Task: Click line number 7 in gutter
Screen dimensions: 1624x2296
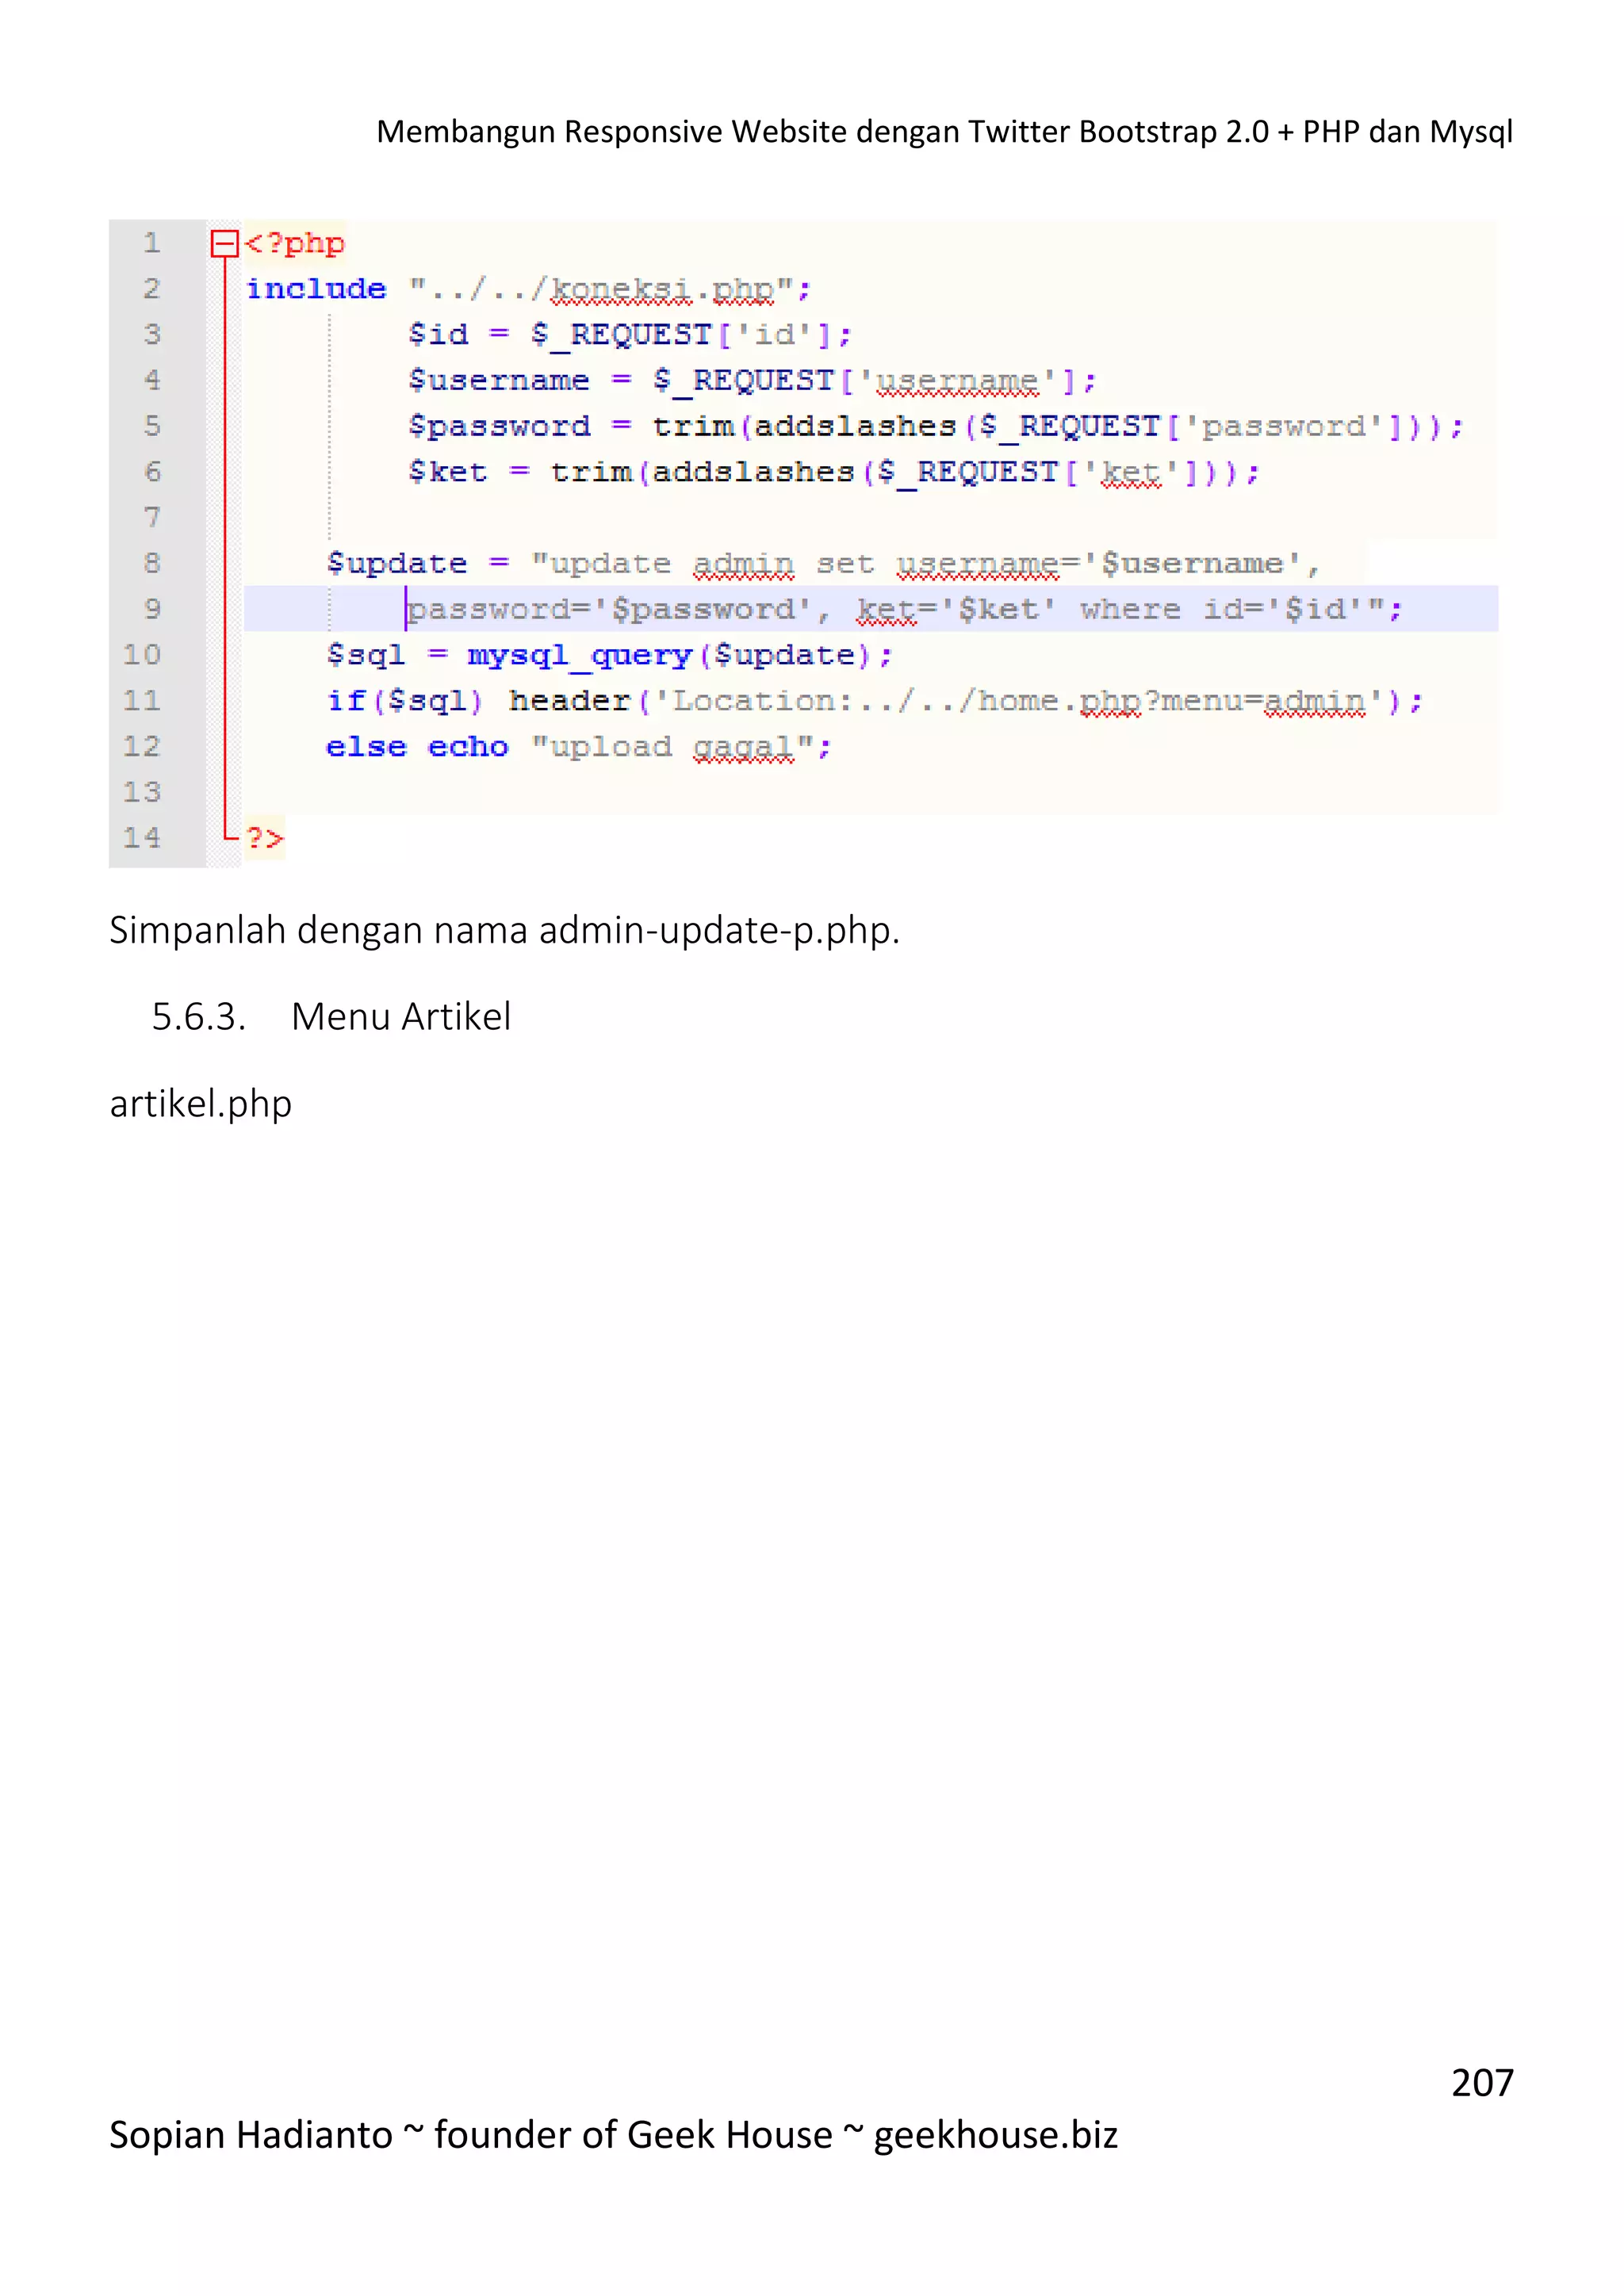Action: click(152, 517)
